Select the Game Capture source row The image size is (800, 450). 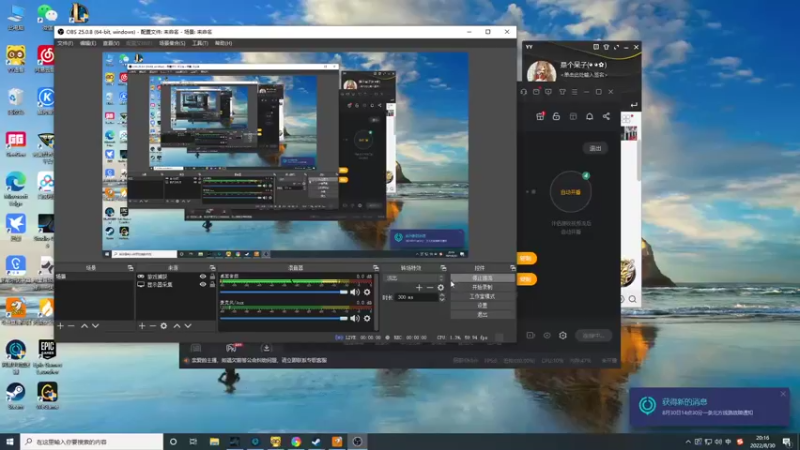coord(176,277)
